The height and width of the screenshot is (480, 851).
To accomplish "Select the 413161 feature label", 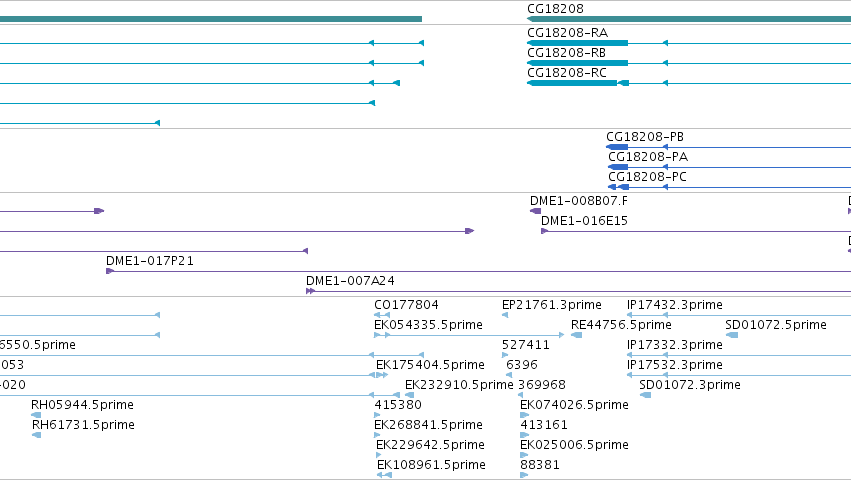I will pos(544,425).
